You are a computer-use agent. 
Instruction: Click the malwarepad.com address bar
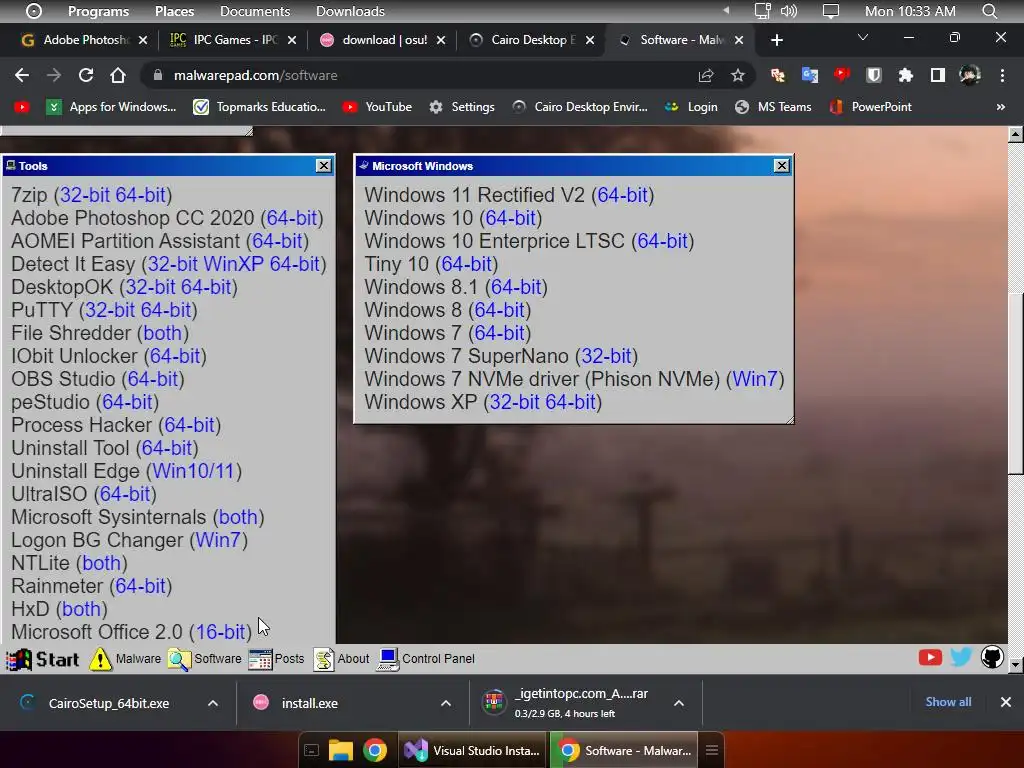pos(418,75)
